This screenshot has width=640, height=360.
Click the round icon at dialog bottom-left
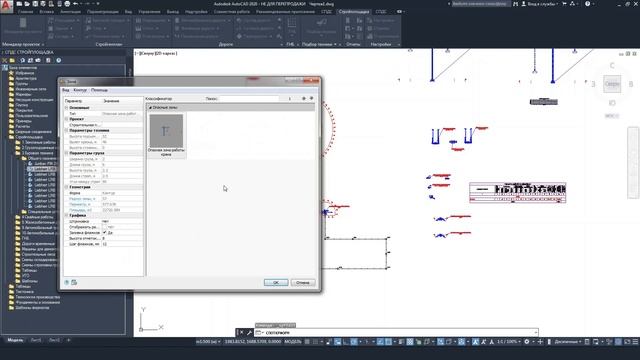[x=67, y=282]
